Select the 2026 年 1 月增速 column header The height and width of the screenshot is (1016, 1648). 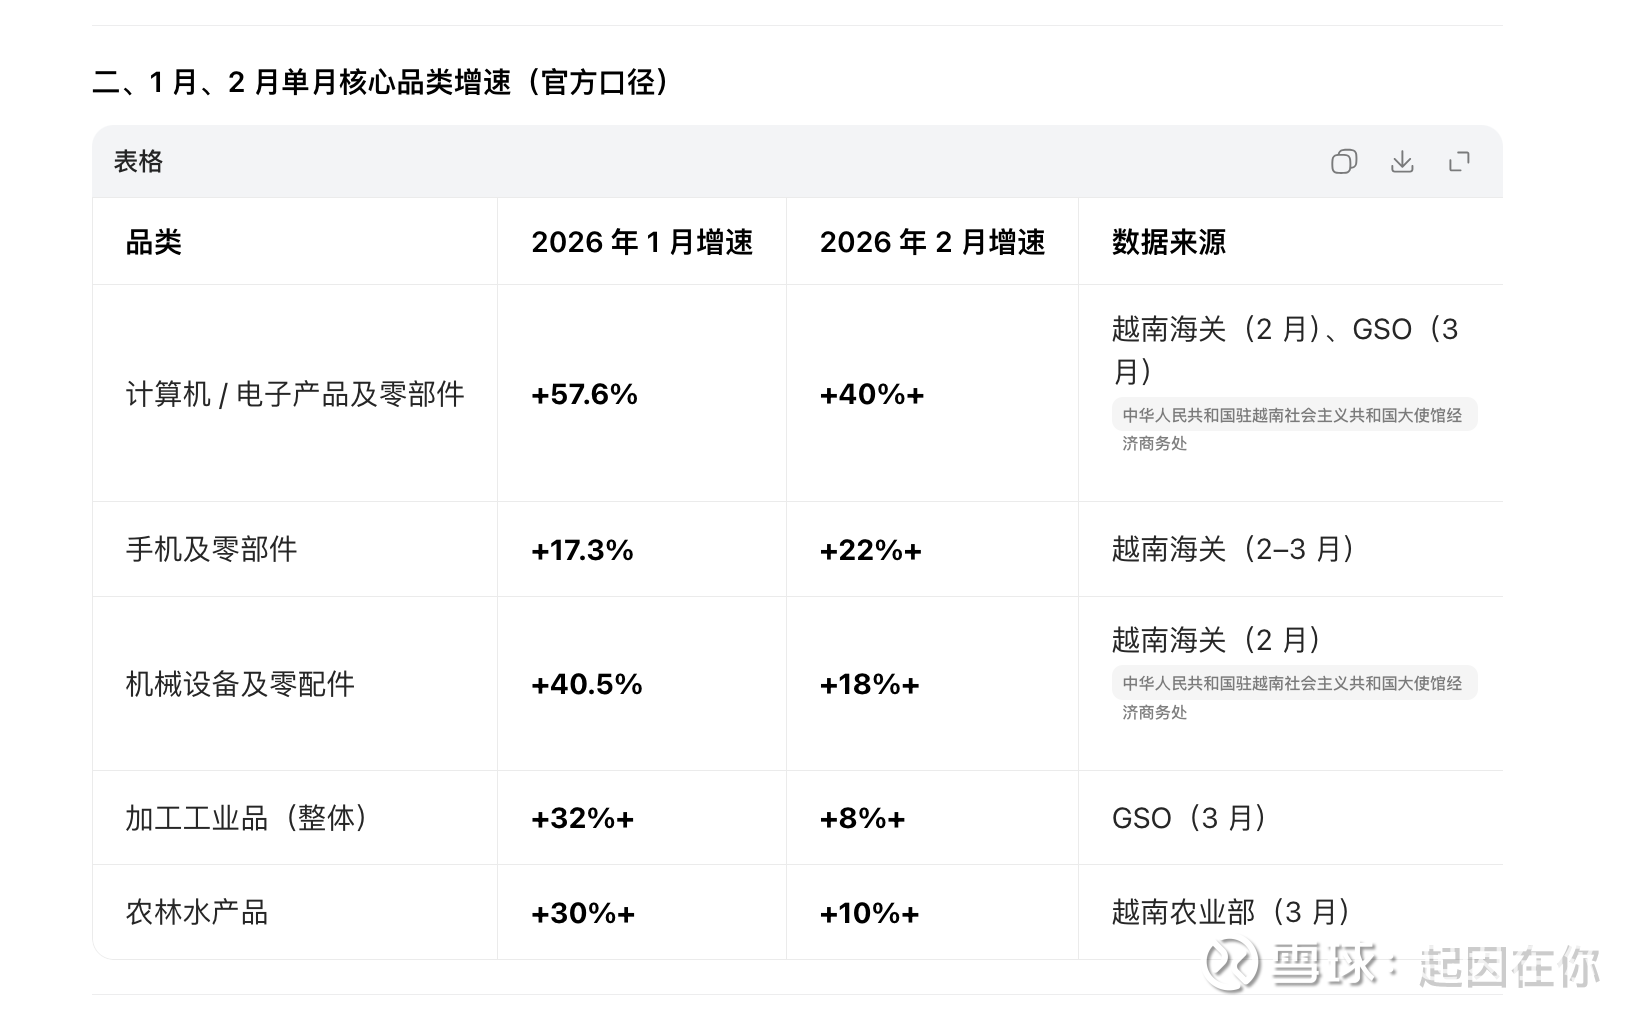641,242
